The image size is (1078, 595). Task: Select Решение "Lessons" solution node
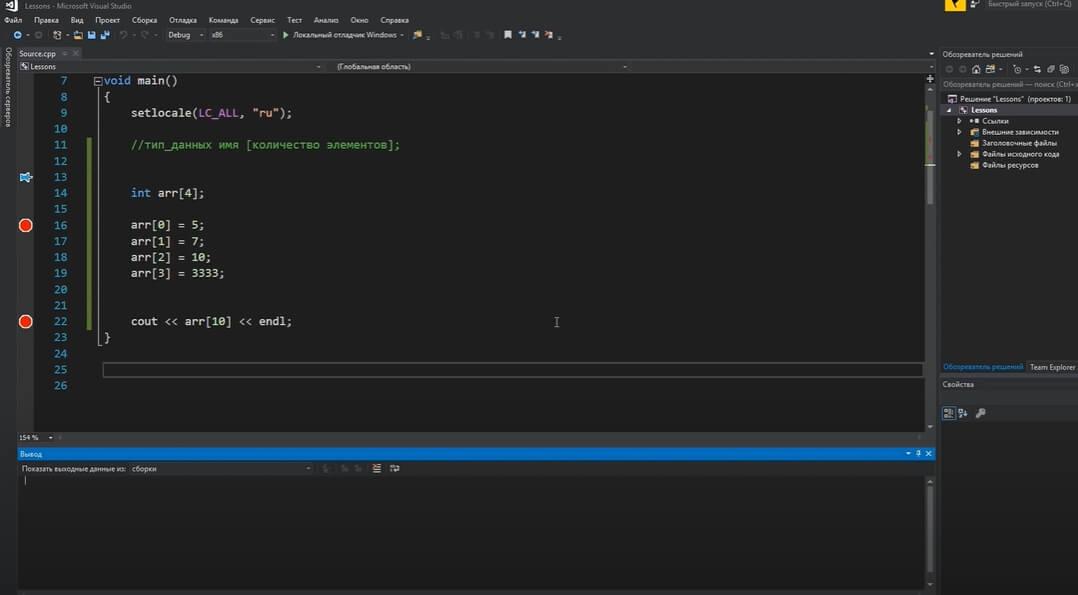coord(1015,99)
